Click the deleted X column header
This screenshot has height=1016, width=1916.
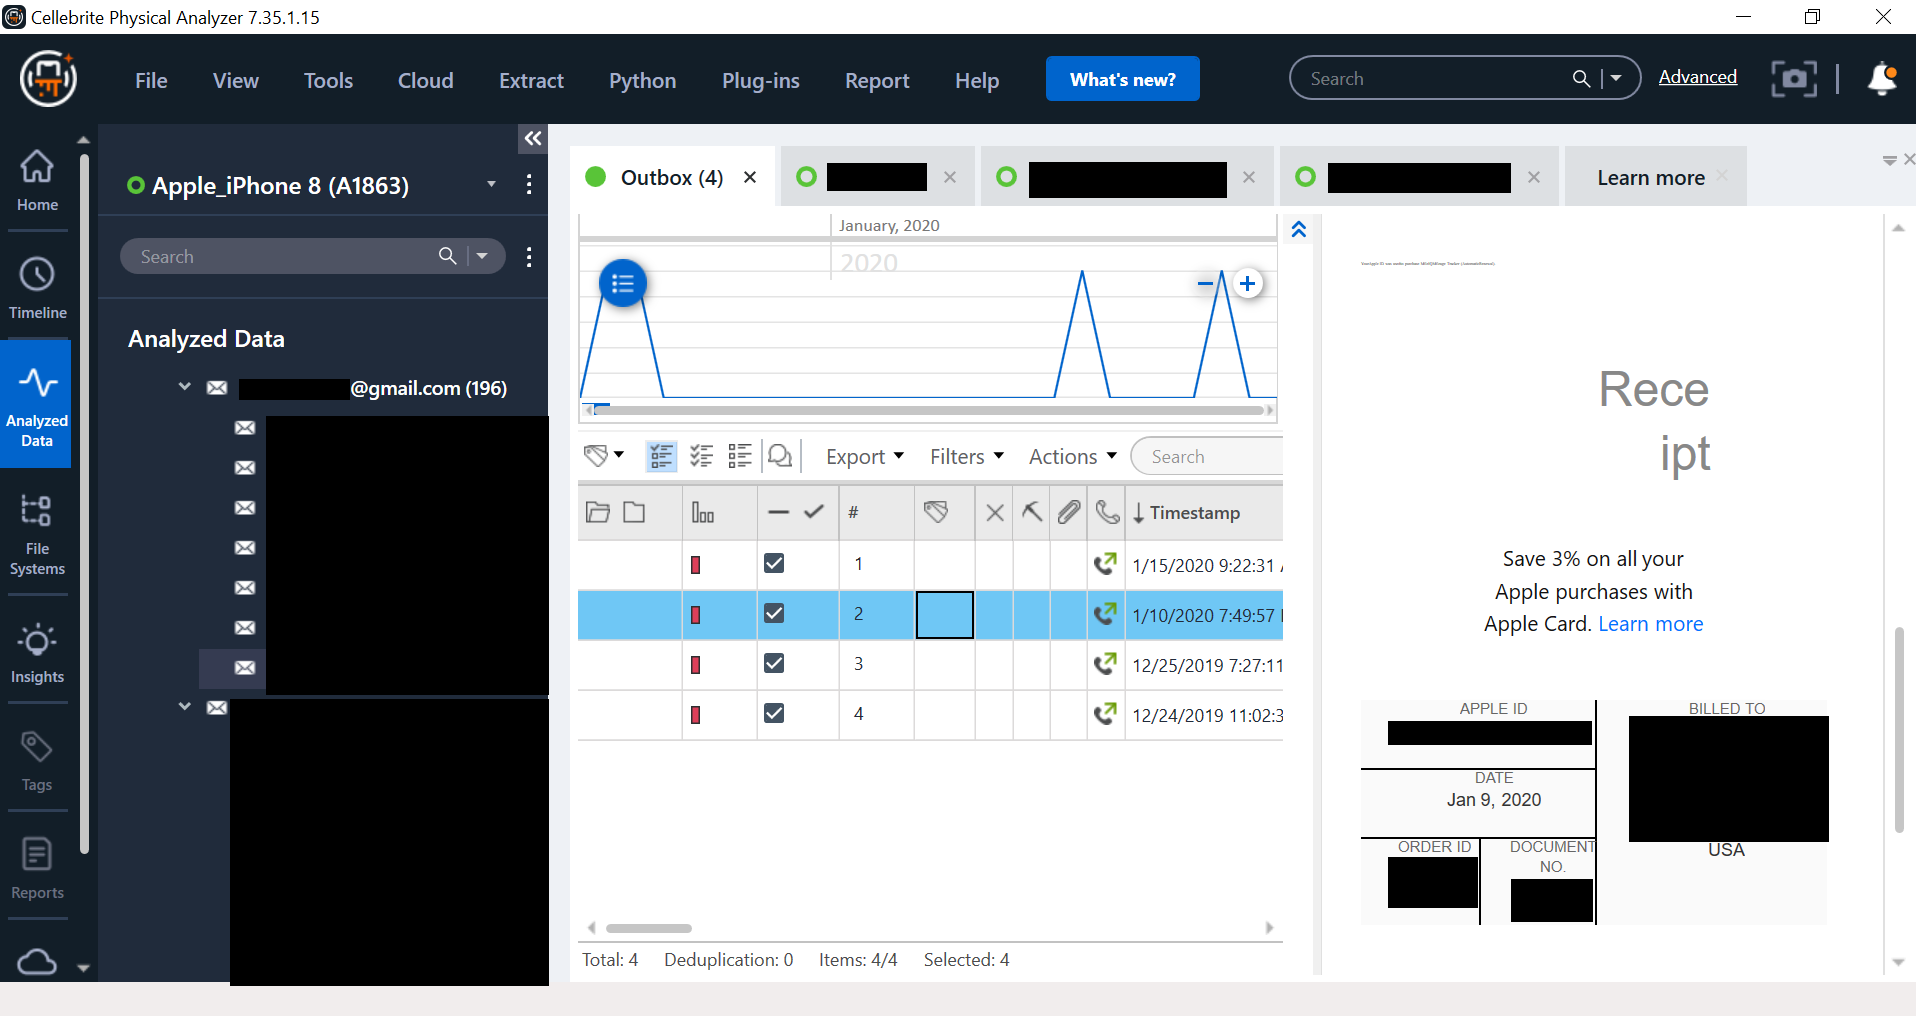(995, 513)
